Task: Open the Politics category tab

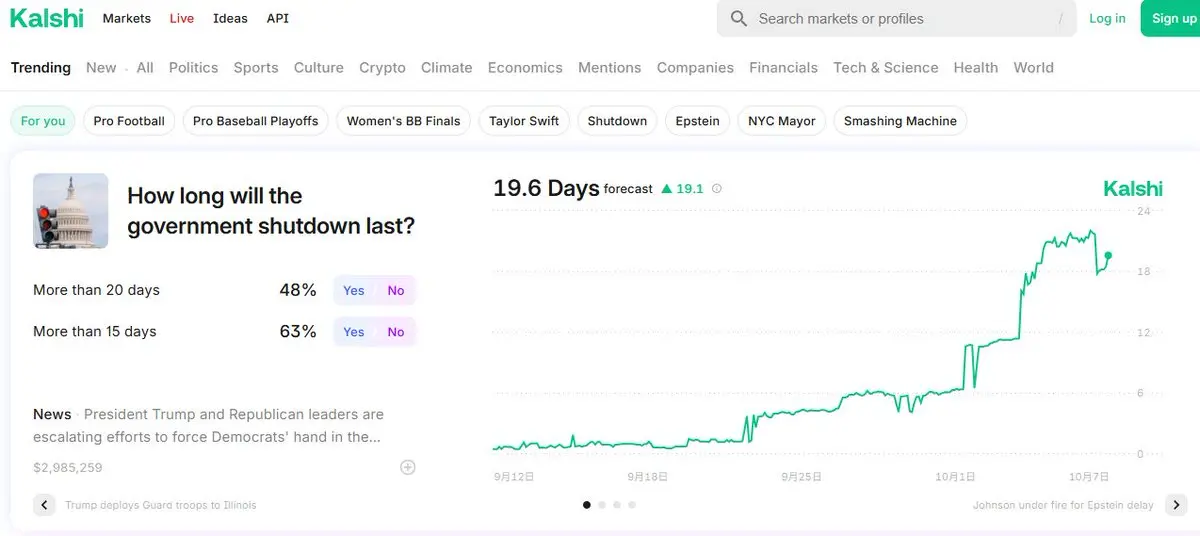Action: coord(193,67)
